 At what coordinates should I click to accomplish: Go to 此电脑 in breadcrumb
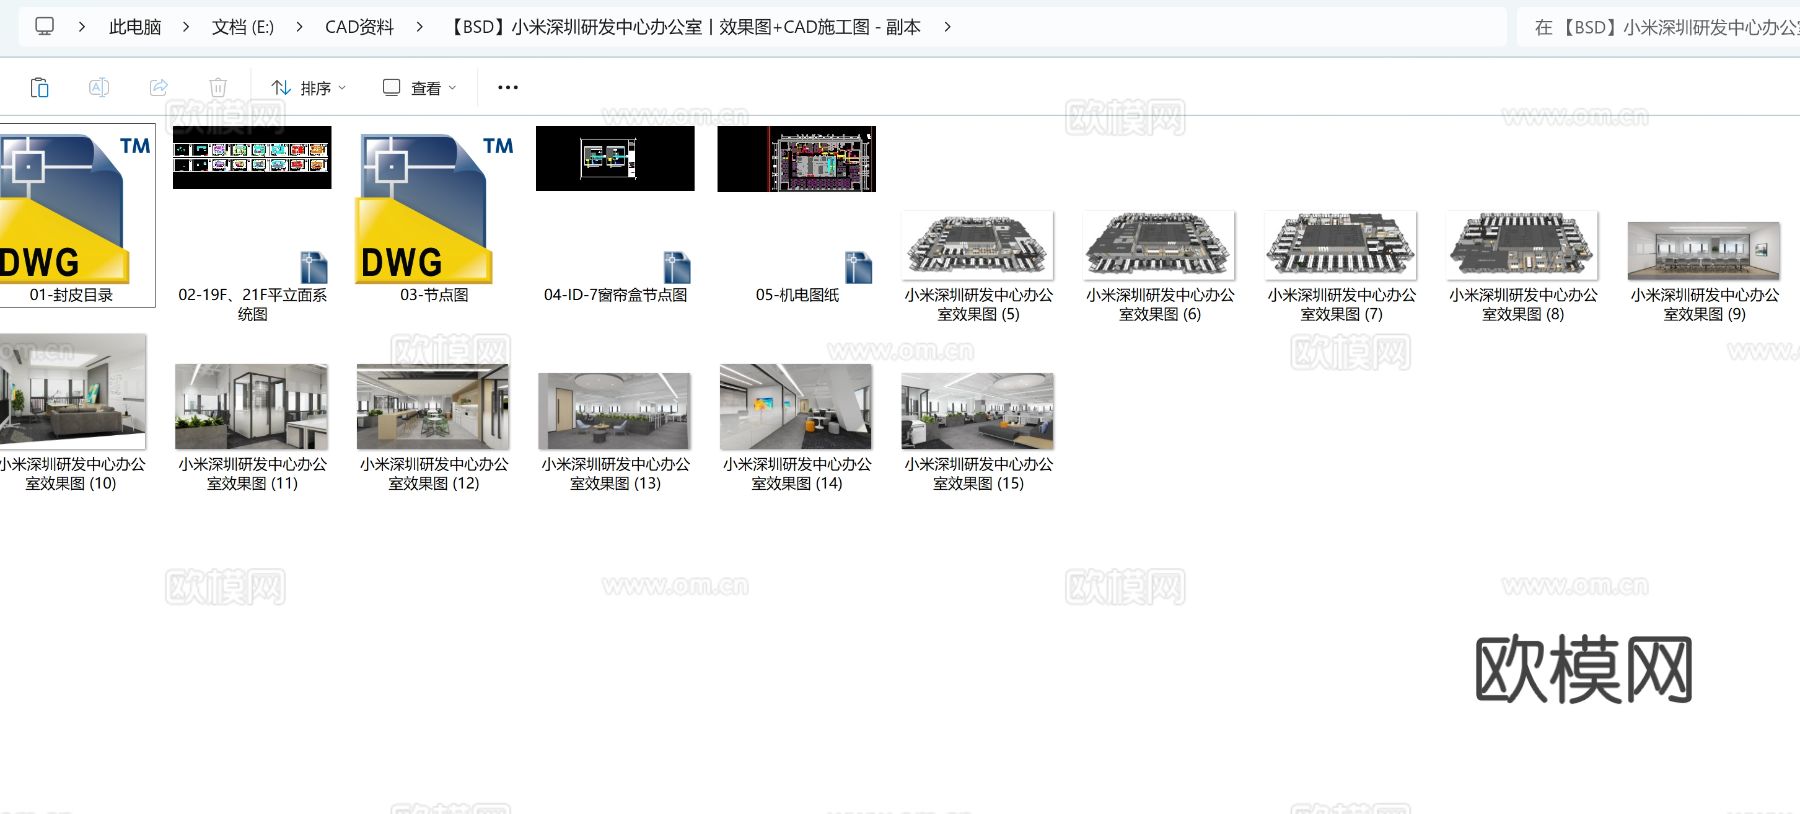tap(135, 27)
